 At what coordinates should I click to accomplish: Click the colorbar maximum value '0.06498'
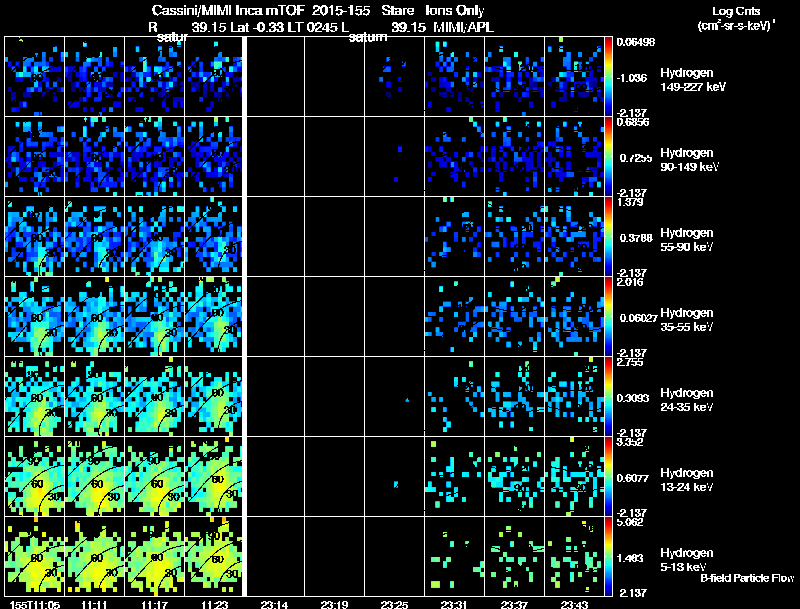(x=636, y=42)
